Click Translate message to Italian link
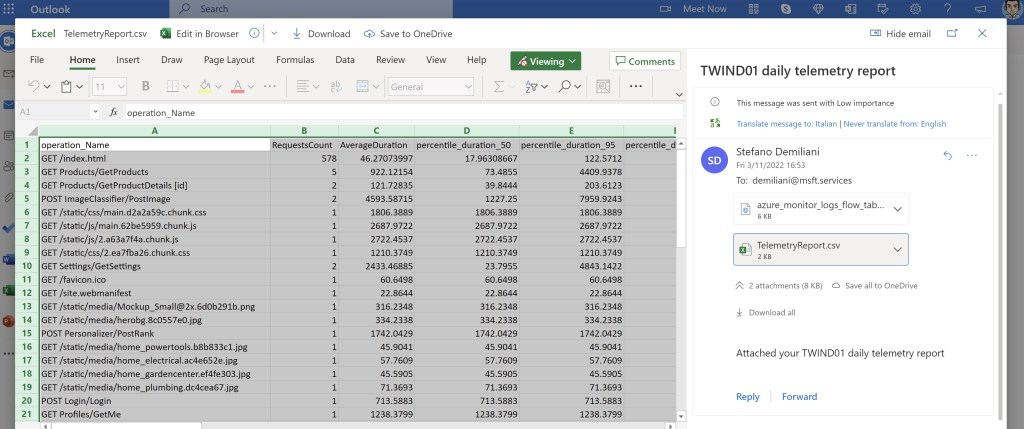 coord(786,124)
